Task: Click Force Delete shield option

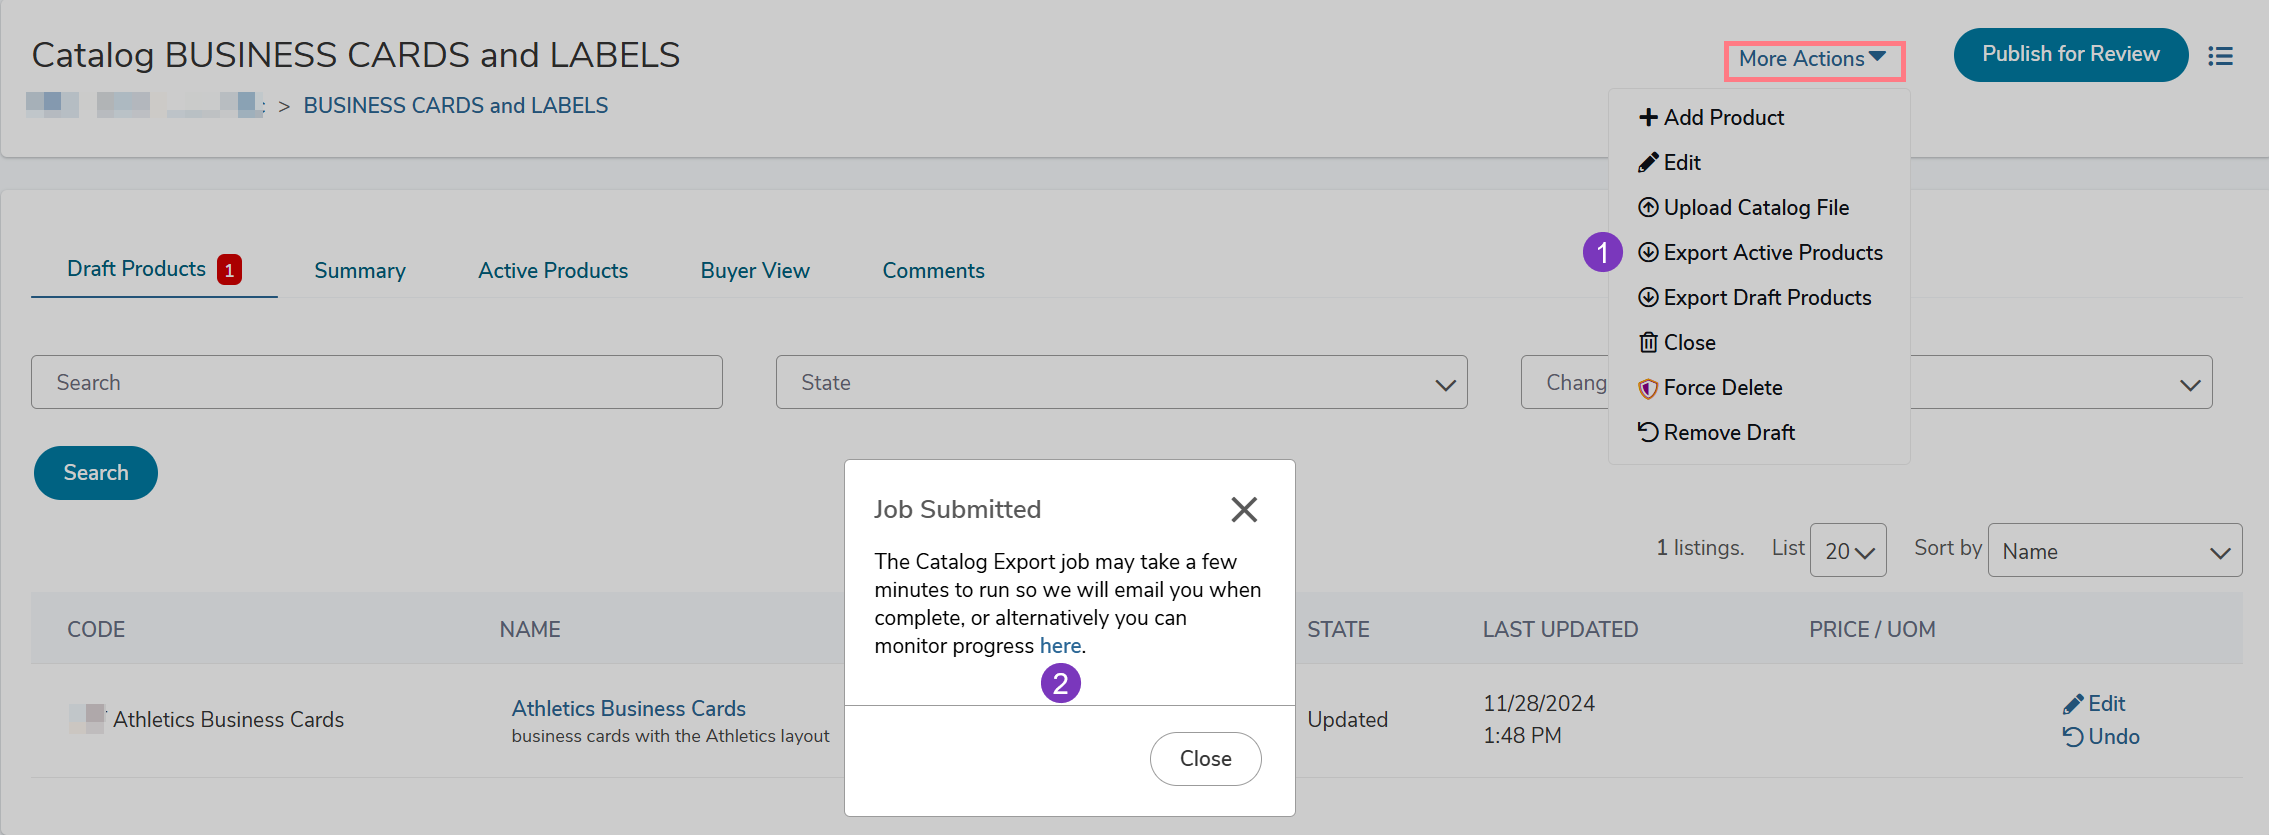Action: pyautogui.click(x=1722, y=388)
